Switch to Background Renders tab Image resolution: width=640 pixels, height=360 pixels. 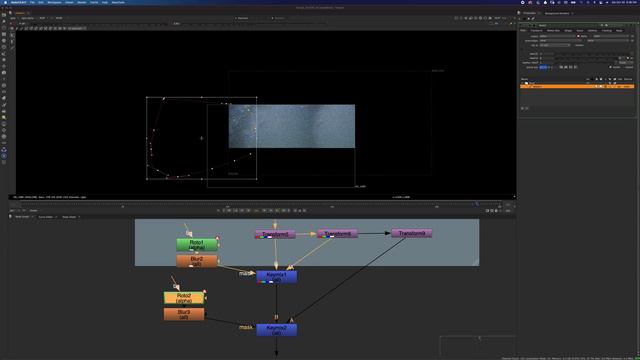tap(557, 13)
